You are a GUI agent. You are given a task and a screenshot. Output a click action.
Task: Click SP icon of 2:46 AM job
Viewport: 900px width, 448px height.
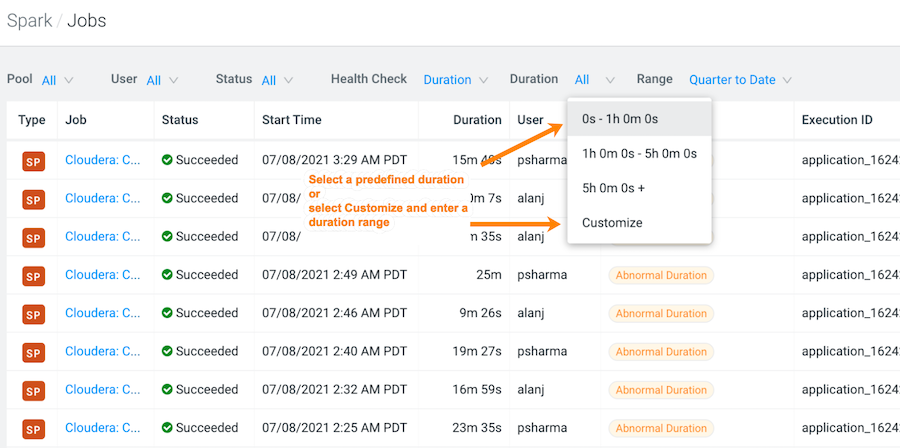(33, 314)
